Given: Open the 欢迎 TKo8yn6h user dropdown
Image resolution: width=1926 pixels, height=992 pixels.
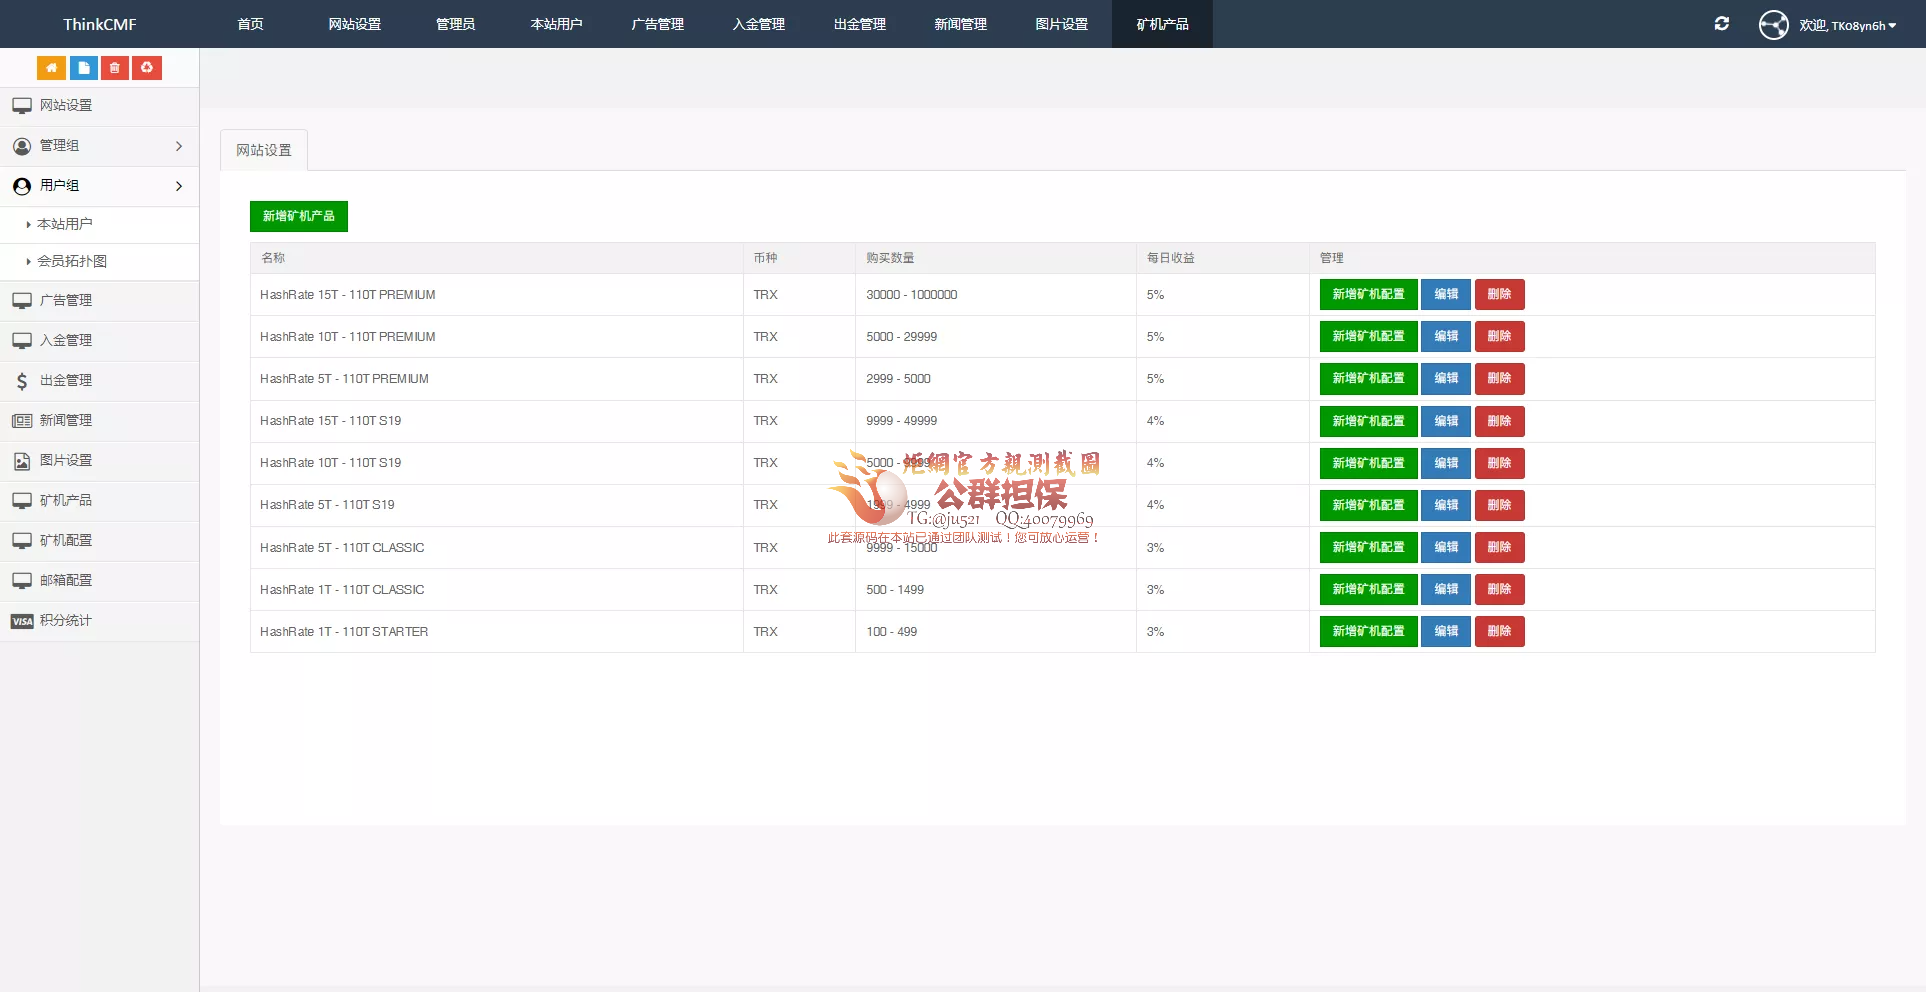Looking at the screenshot, I should tap(1847, 25).
